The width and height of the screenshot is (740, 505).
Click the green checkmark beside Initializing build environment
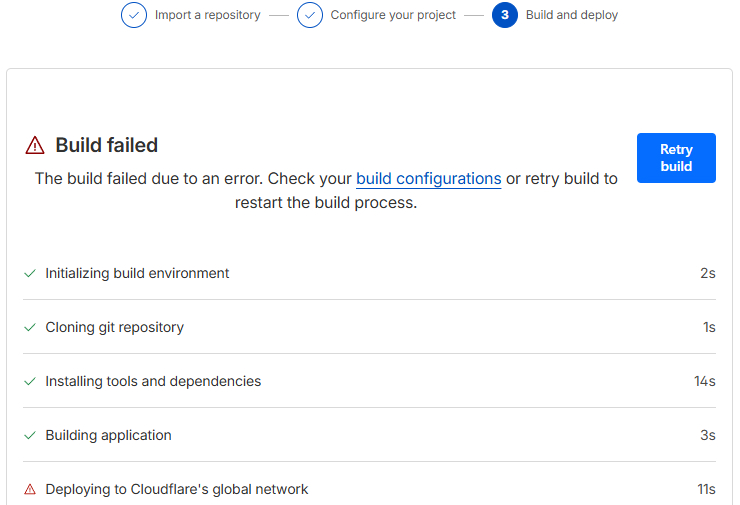coord(30,273)
